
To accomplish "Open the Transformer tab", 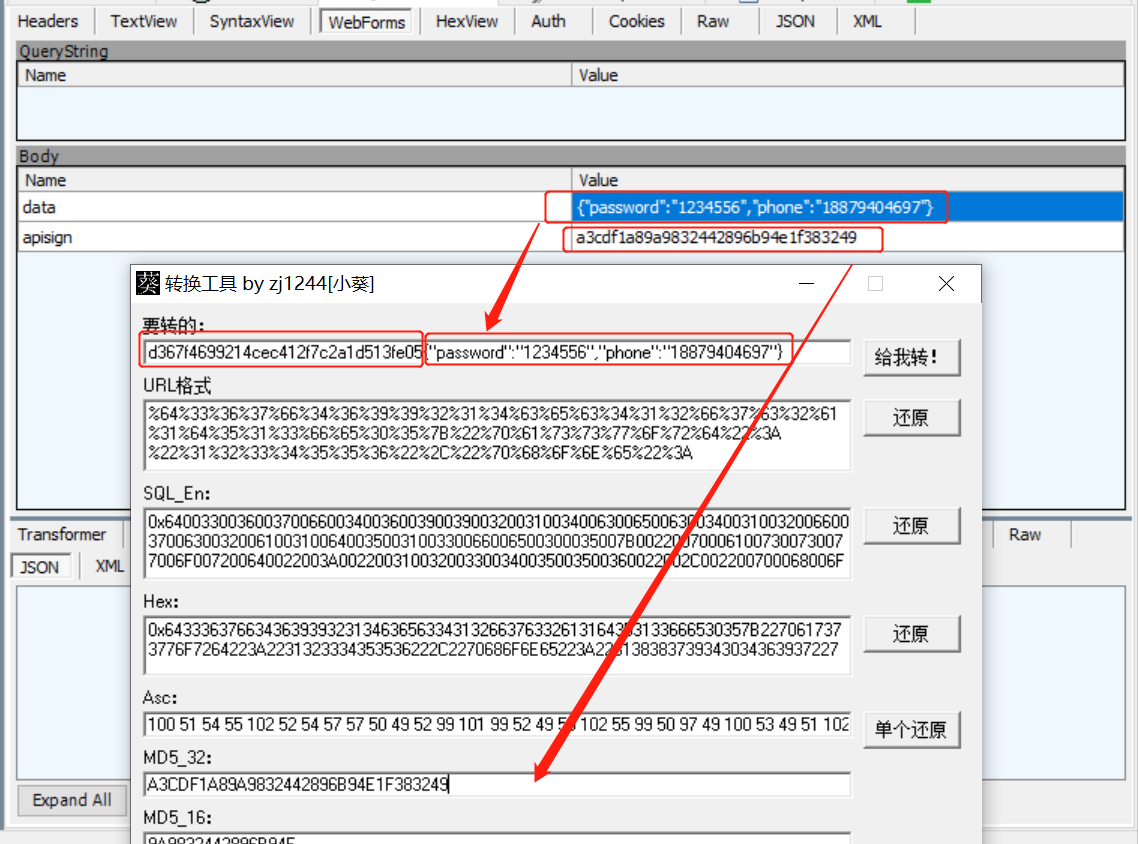I will 62,535.
